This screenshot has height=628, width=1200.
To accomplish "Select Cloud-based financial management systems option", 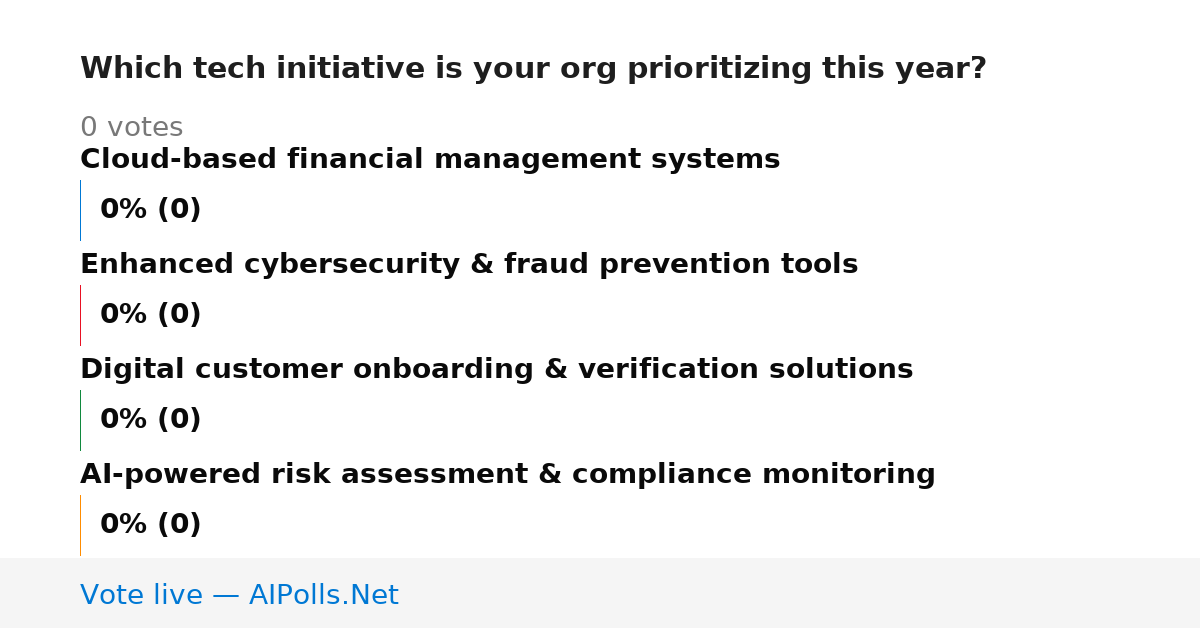I will coord(430,160).
